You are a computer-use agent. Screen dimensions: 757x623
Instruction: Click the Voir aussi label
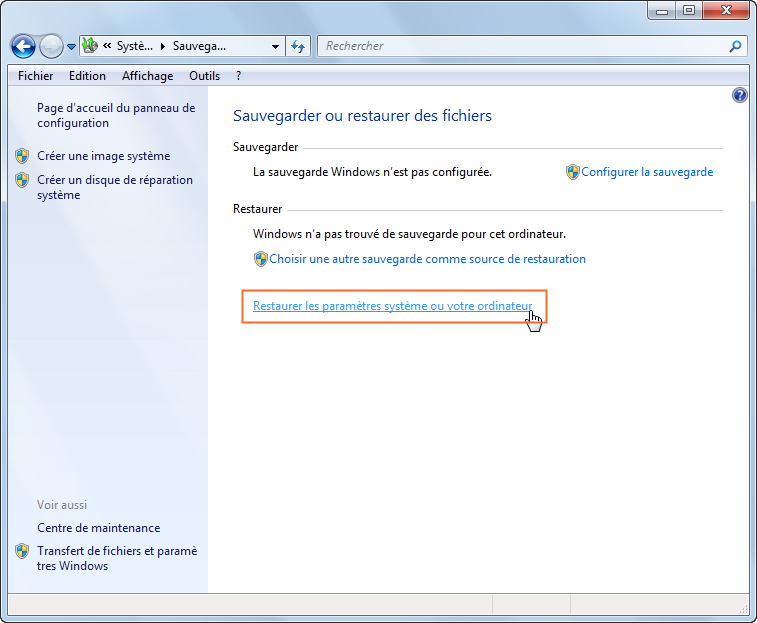[62, 505]
